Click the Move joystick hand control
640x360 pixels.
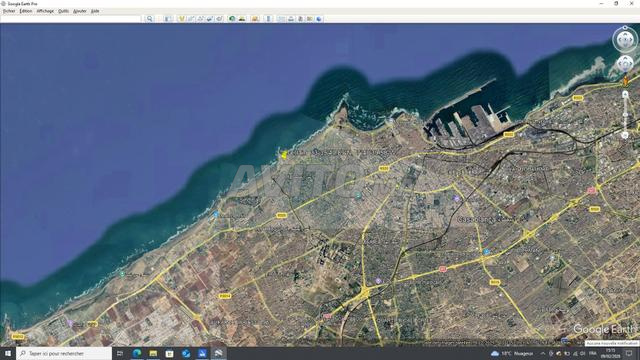click(625, 64)
